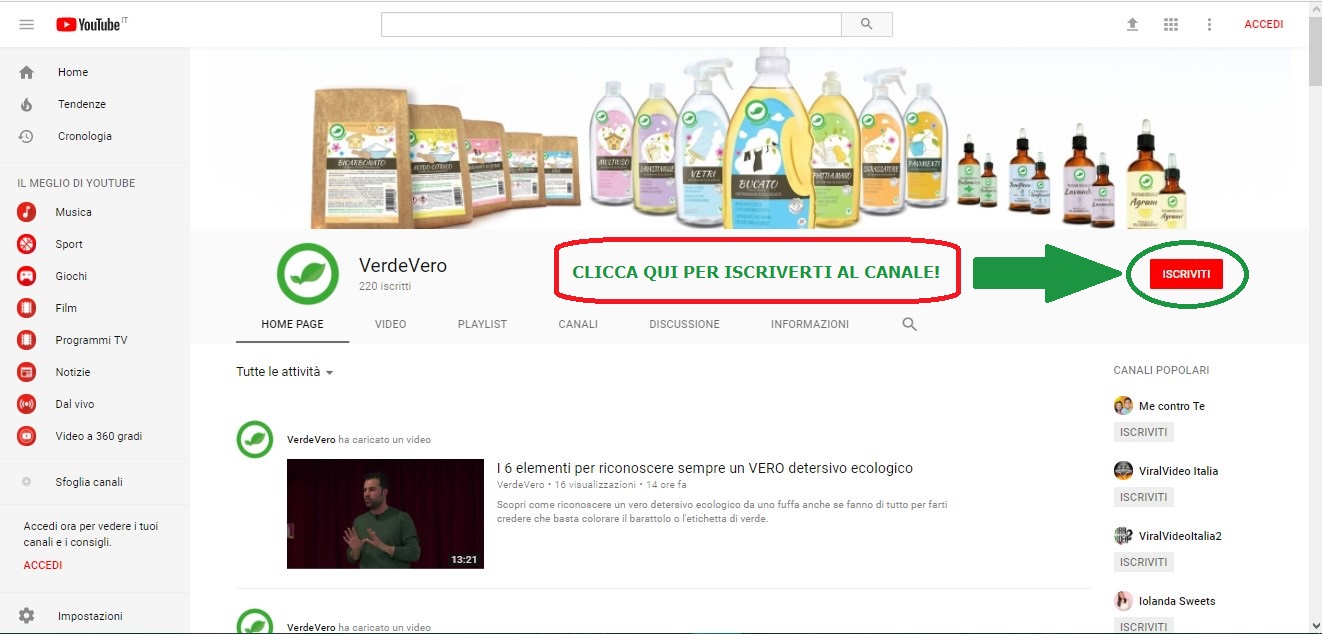Click Me contro Te channel avatar

click(1123, 406)
